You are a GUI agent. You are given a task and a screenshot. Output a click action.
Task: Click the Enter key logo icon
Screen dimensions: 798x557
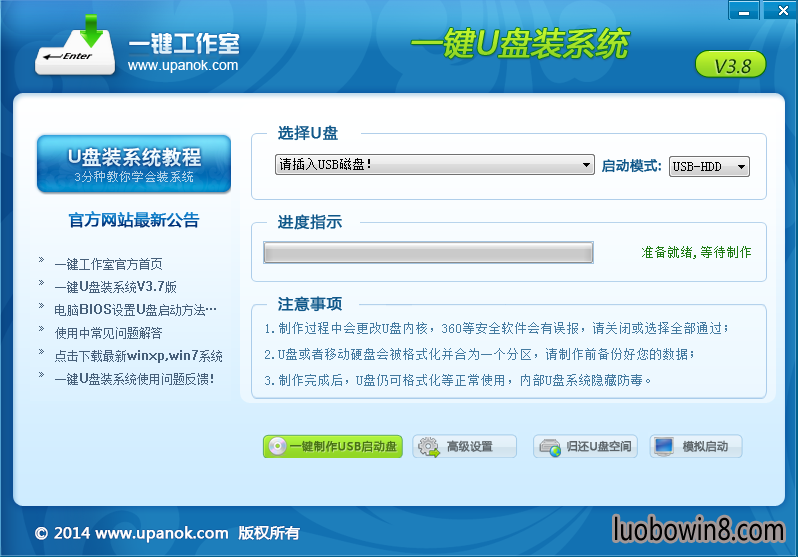coord(75,46)
